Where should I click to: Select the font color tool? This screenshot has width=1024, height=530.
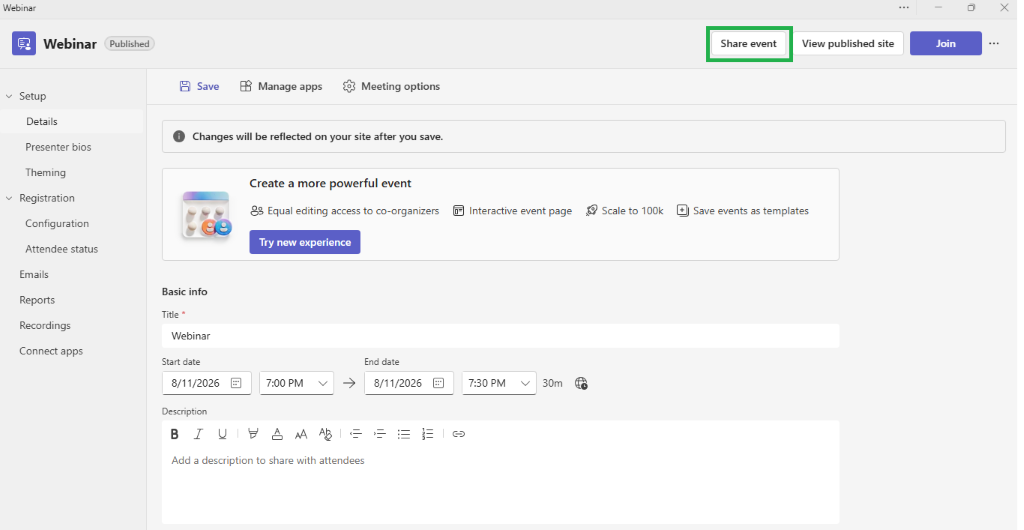pos(277,434)
